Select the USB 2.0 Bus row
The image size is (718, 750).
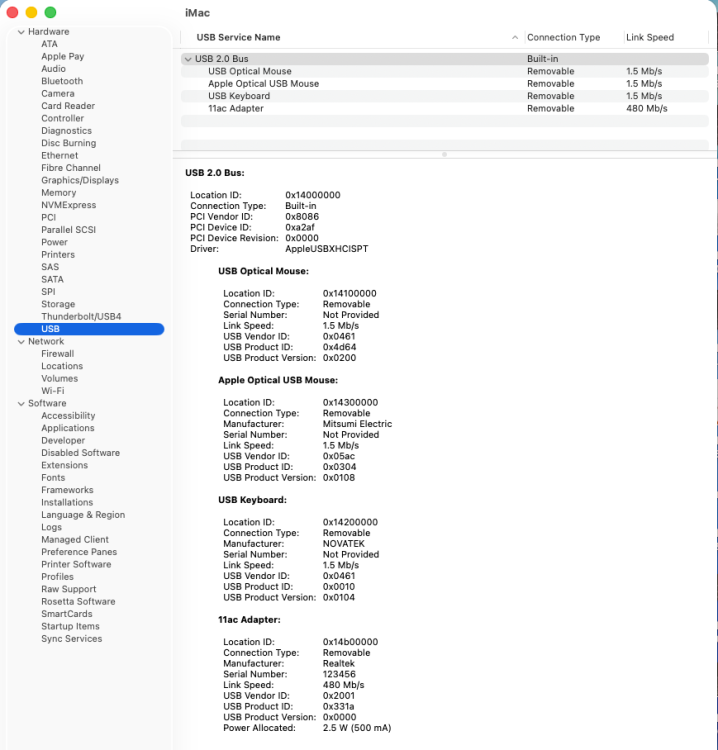pos(444,59)
